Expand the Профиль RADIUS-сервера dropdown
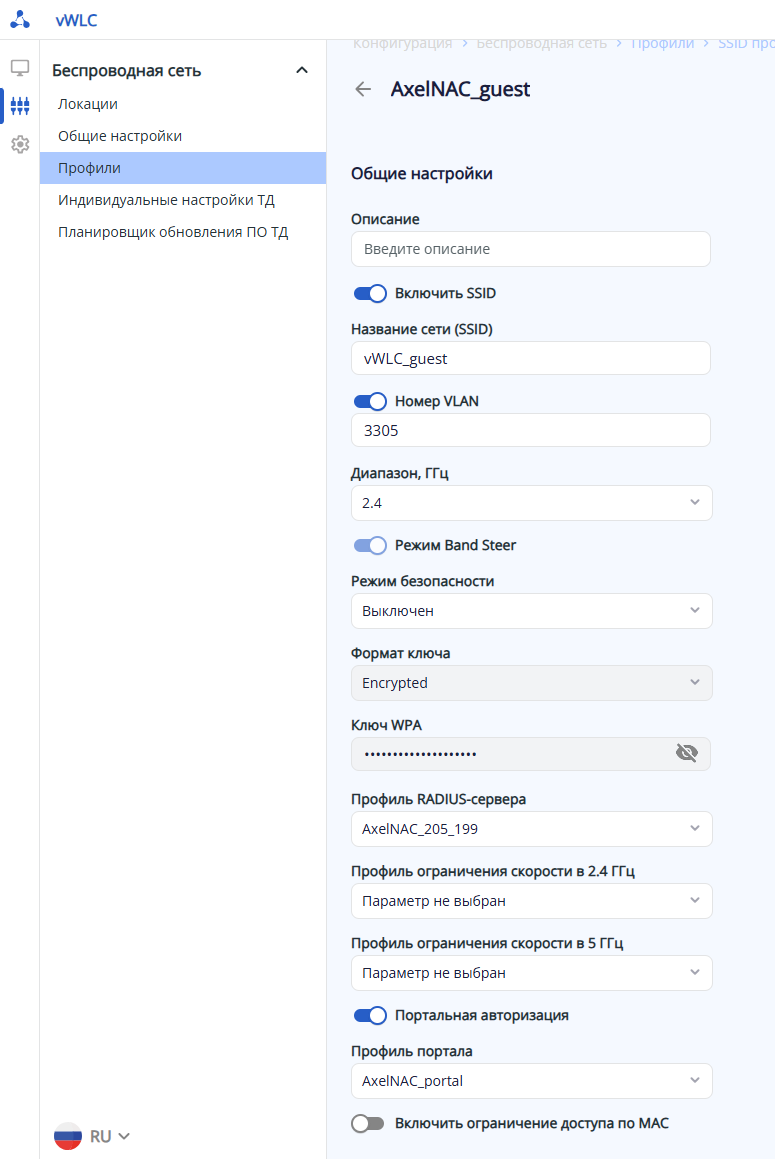Screen dimensions: 775x1159 pyautogui.click(x=531, y=829)
